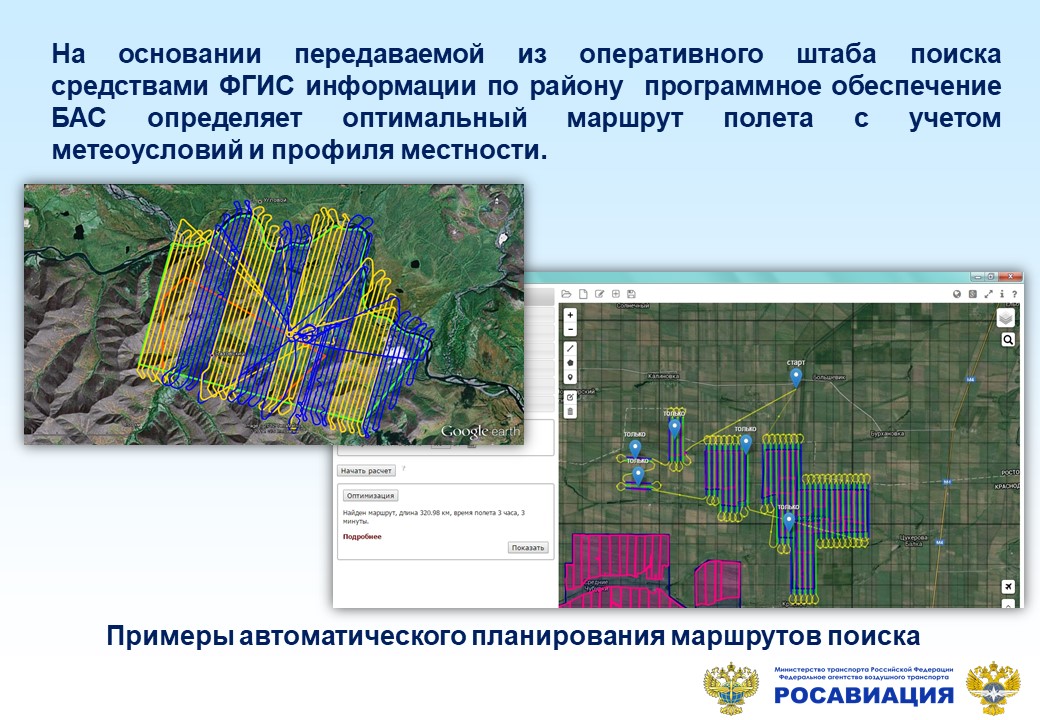Viewport: 1040px width, 720px height.
Task: Select the draw polyline tool on map
Action: [570, 348]
